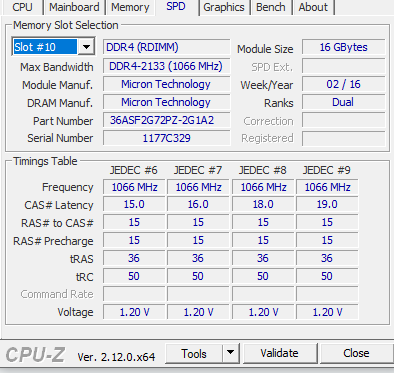Click CAS# Latency value 19.0
The width and height of the screenshot is (394, 373).
(x=327, y=204)
